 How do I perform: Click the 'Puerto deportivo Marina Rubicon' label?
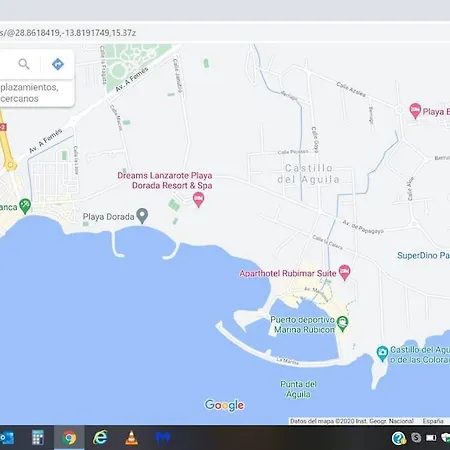click(303, 325)
